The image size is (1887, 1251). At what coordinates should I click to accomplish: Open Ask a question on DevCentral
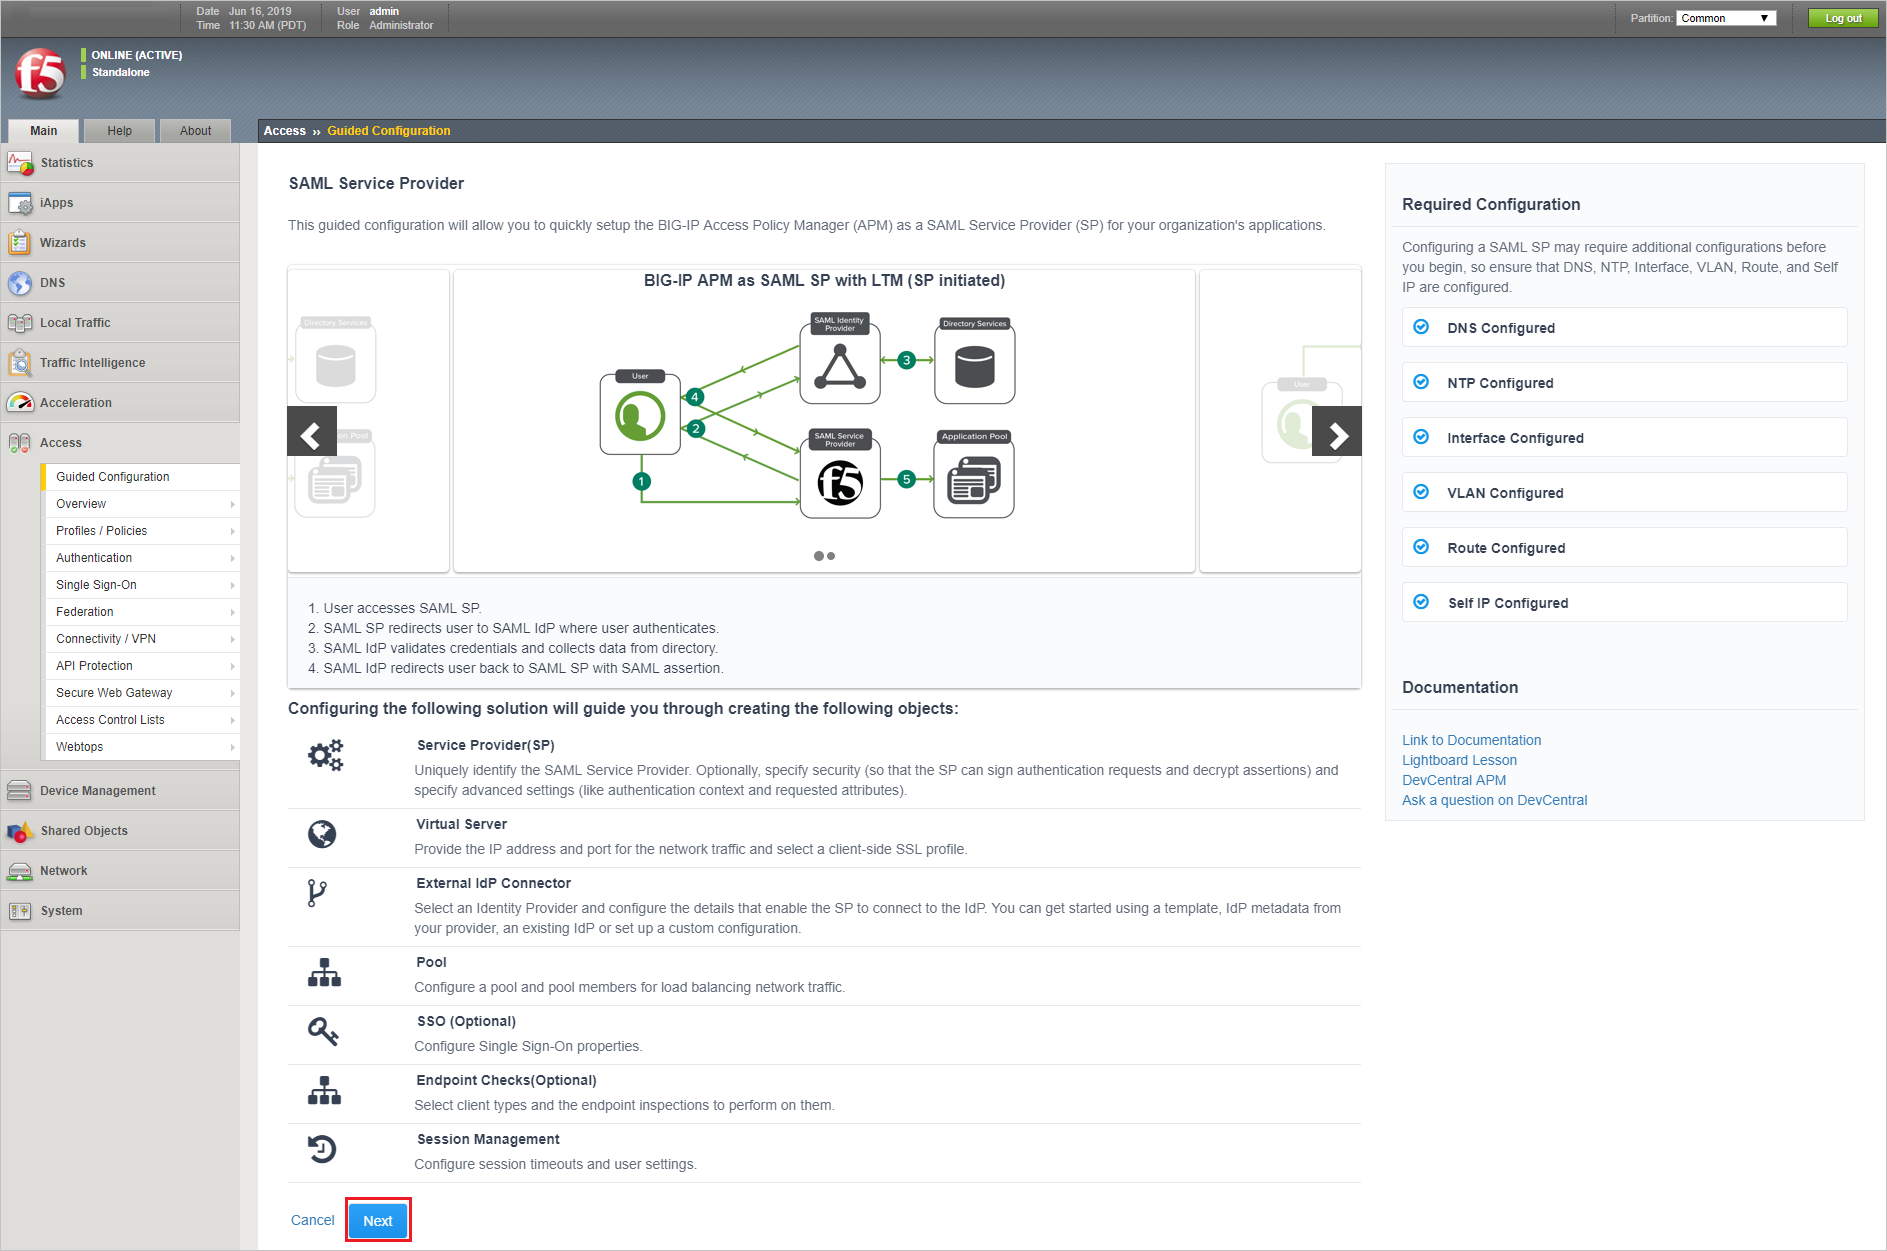coord(1494,800)
